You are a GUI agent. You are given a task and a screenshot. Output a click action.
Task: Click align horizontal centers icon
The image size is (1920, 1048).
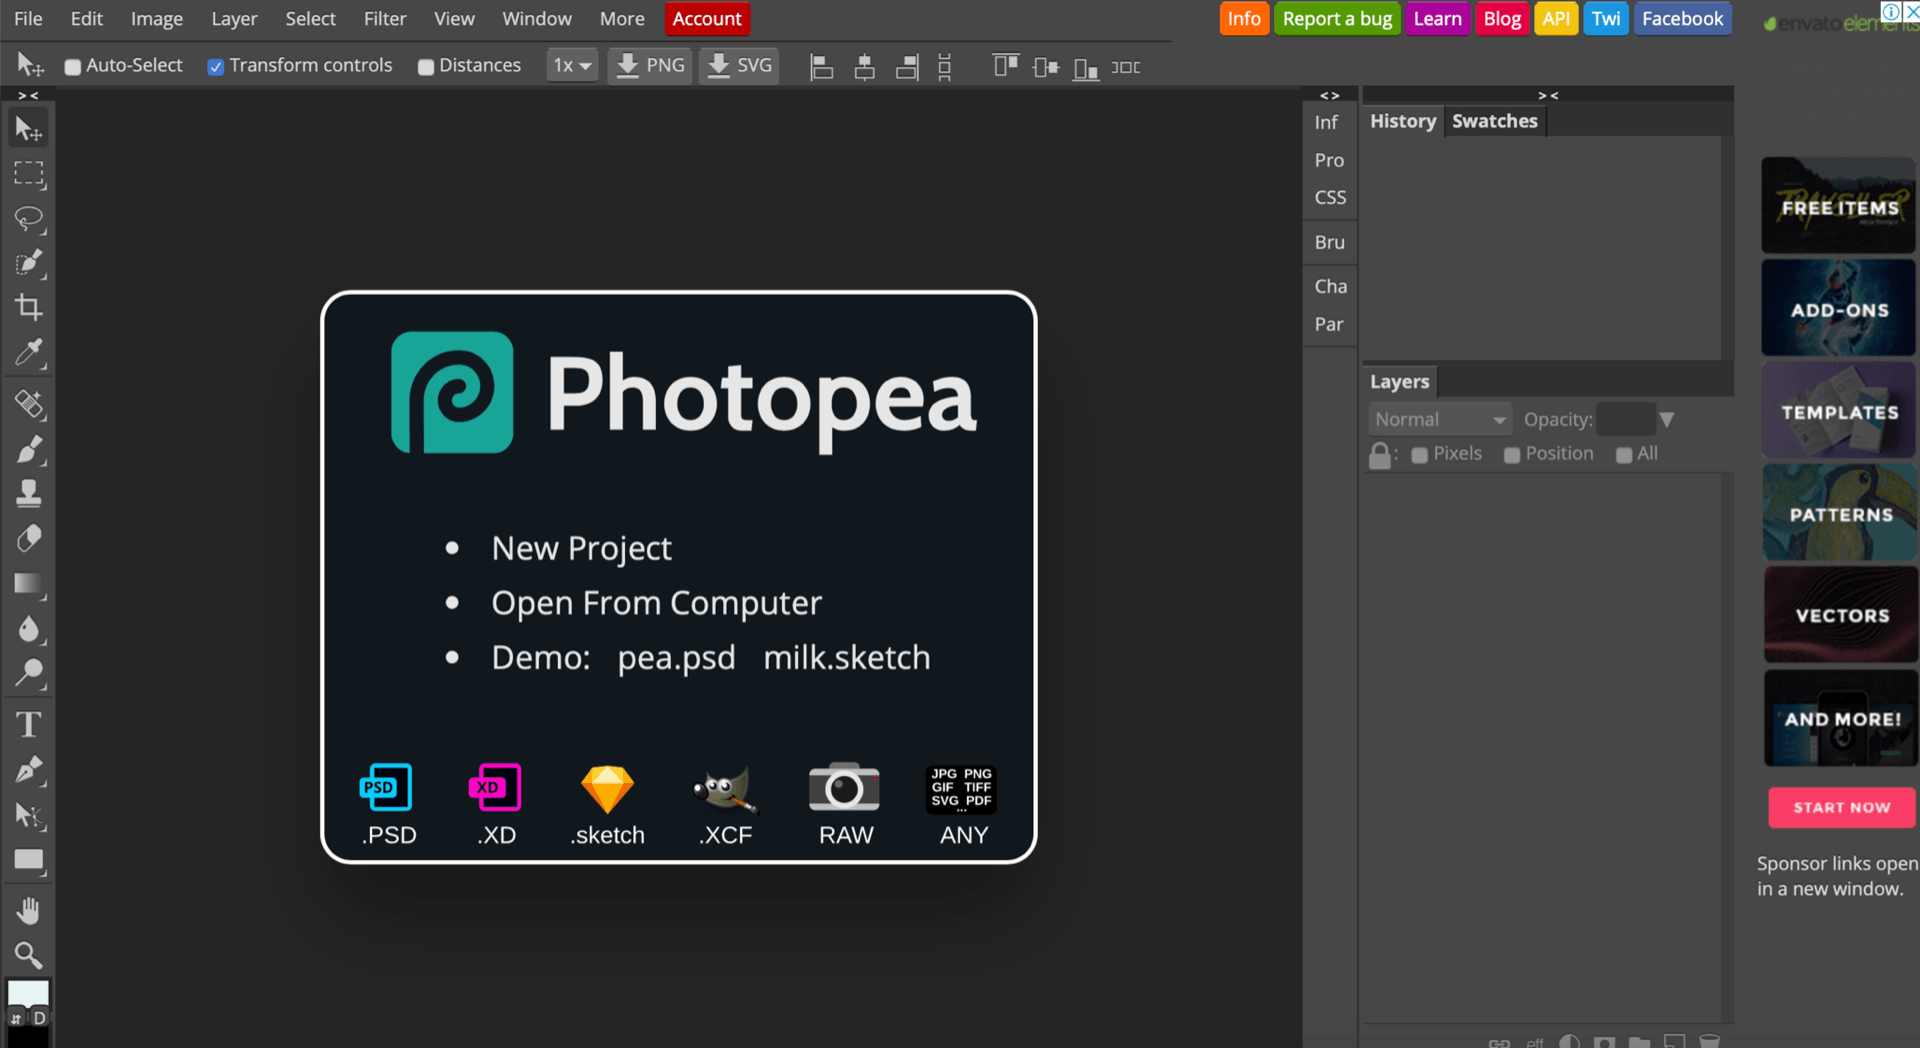(x=865, y=67)
